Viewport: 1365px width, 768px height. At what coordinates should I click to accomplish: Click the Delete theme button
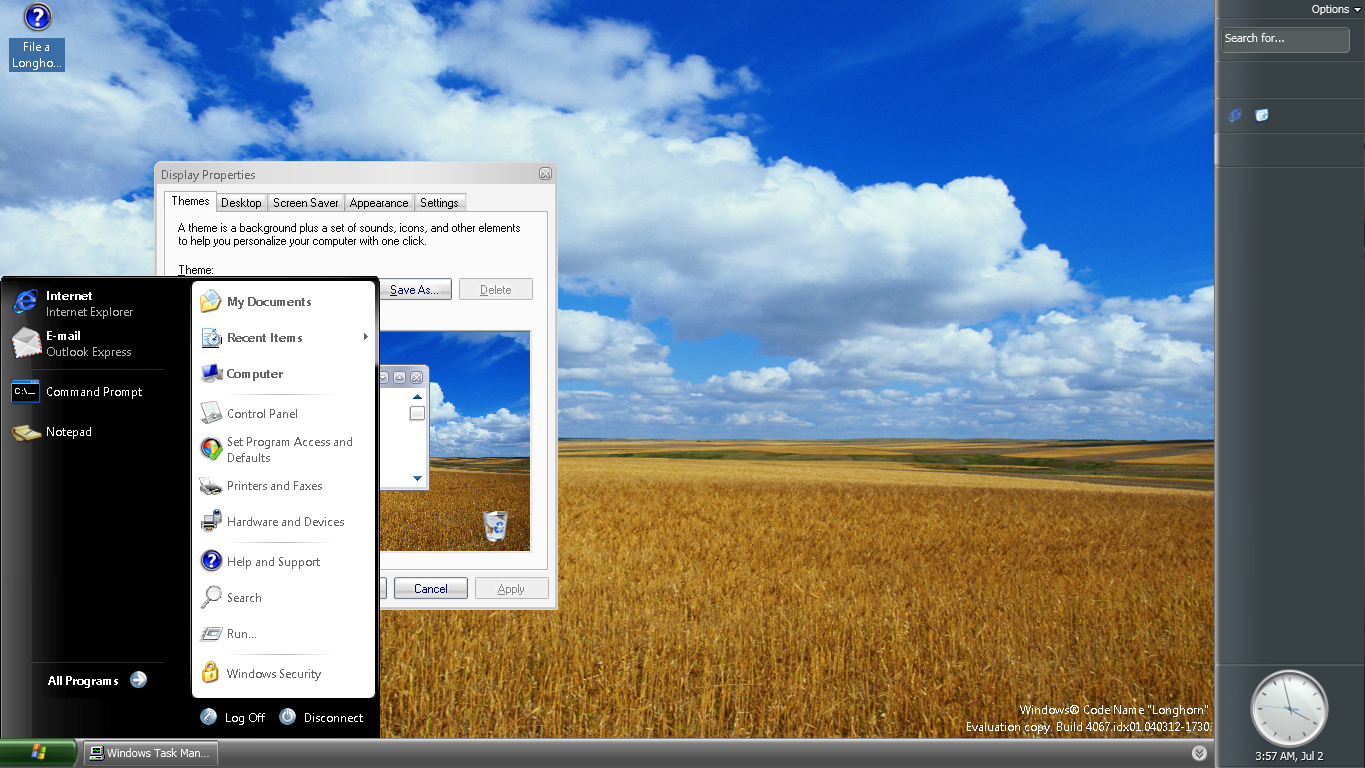pyautogui.click(x=496, y=289)
